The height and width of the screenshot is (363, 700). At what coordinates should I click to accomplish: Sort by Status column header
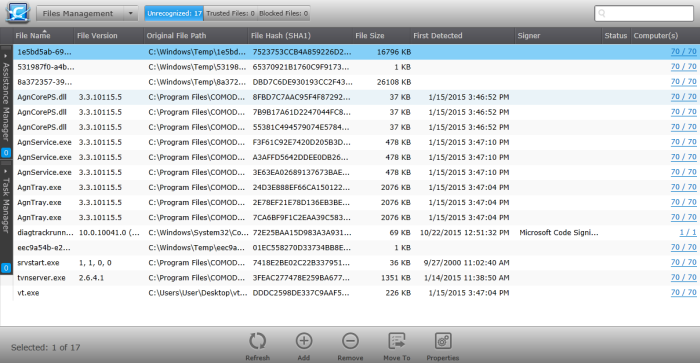click(616, 36)
